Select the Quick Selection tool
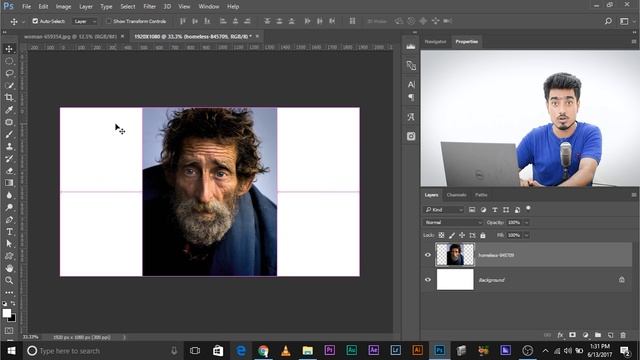640x360 pixels. click(9, 86)
